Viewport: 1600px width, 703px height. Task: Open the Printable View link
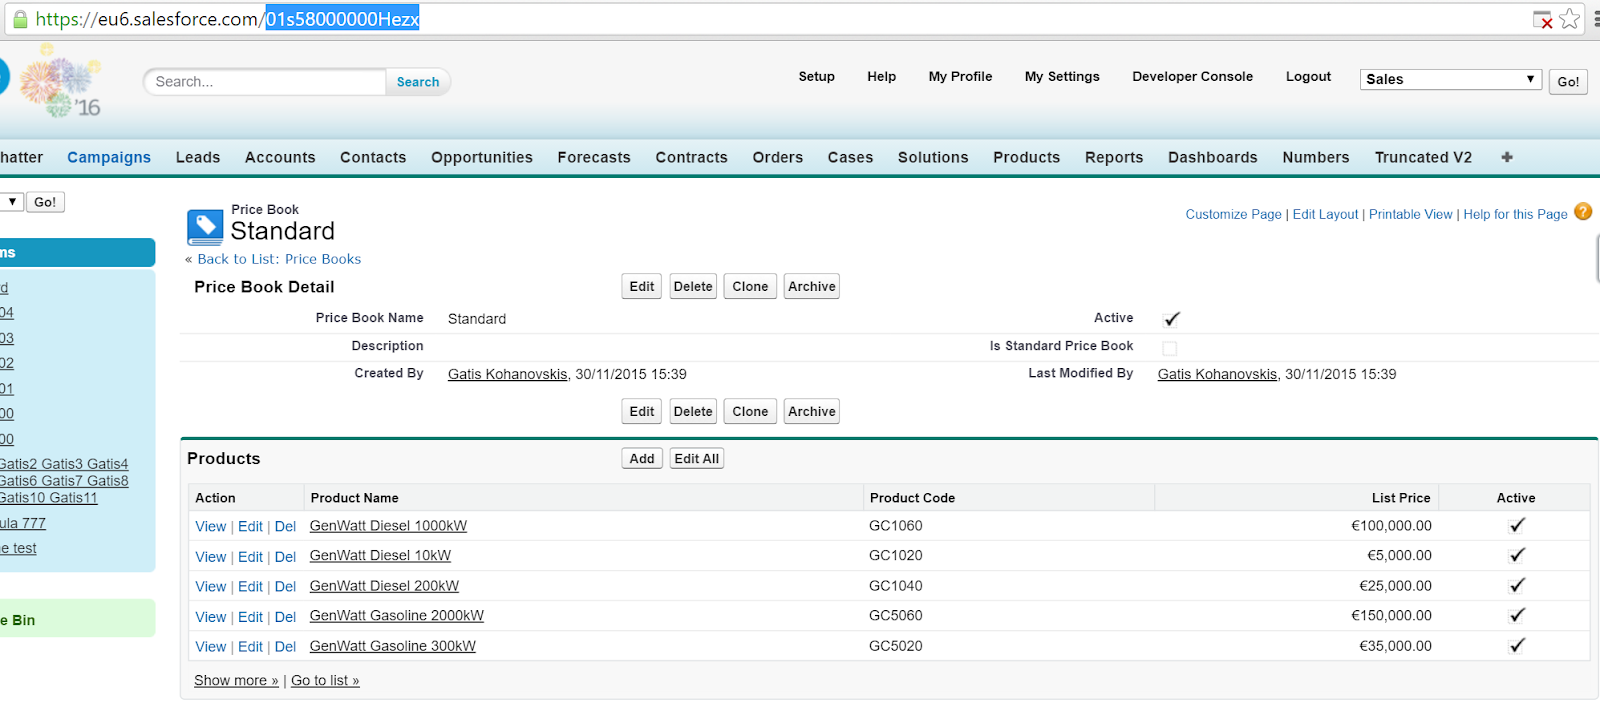1410,214
